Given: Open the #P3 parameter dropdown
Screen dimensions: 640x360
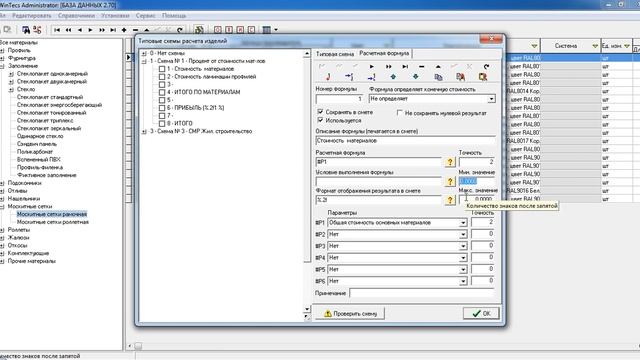Looking at the screenshot, I should pos(463,246).
